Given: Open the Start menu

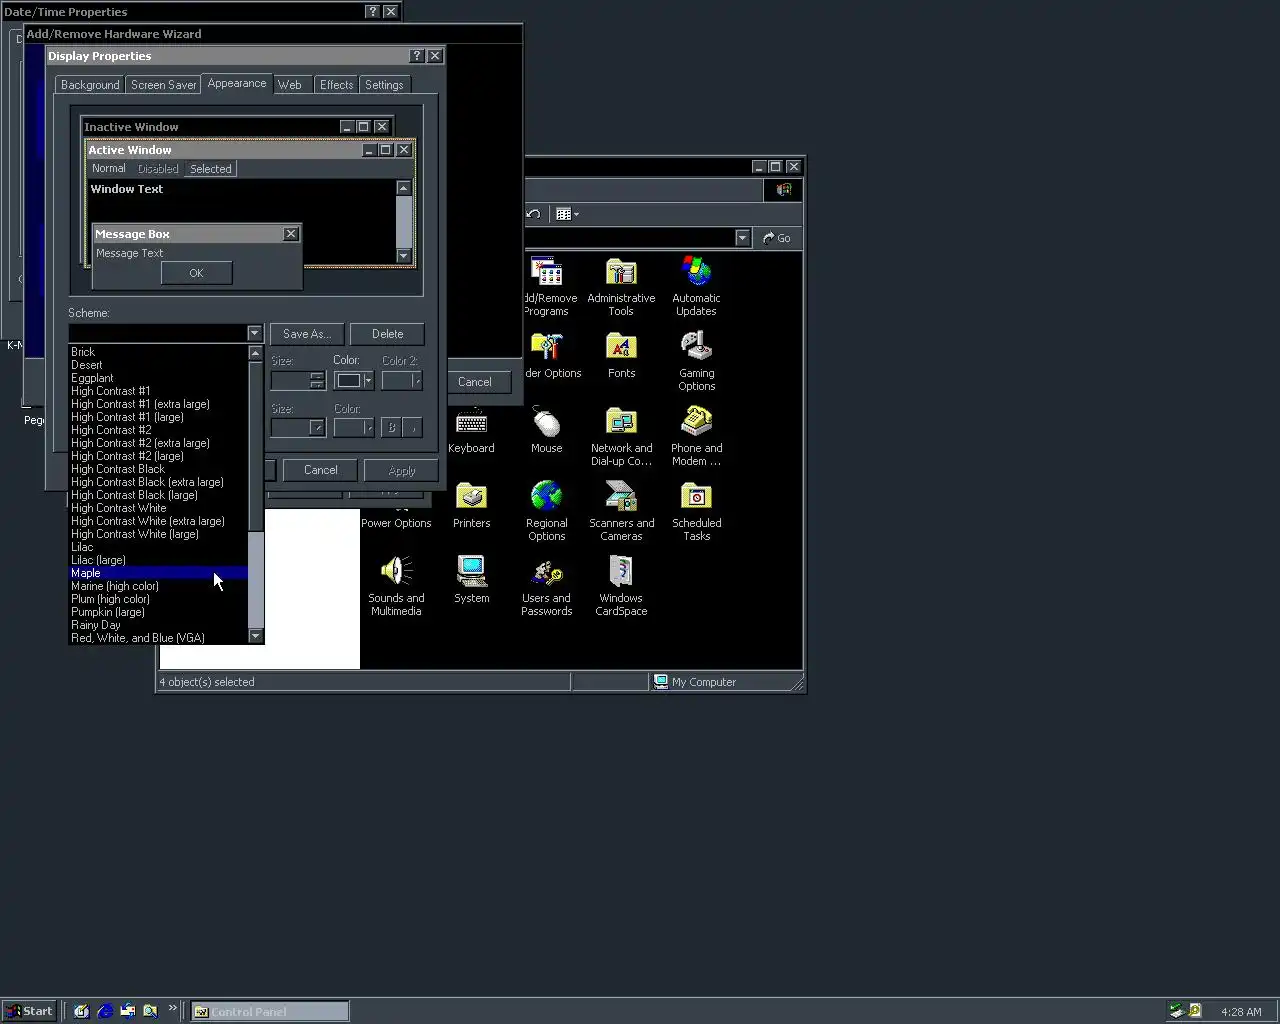Looking at the screenshot, I should tap(29, 1011).
